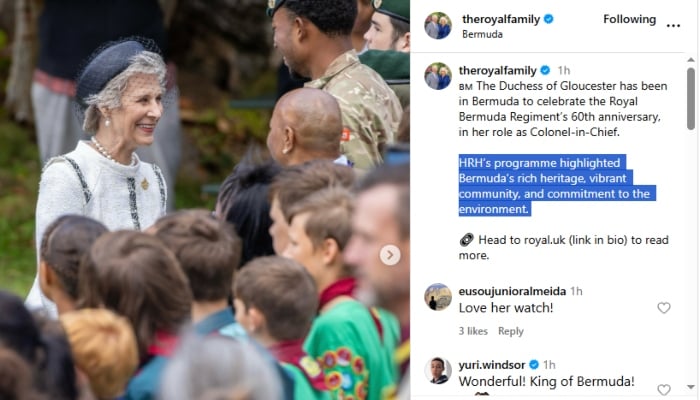Click the comments scrollbar thumb
The height and width of the screenshot is (400, 700).
[x=691, y=99]
